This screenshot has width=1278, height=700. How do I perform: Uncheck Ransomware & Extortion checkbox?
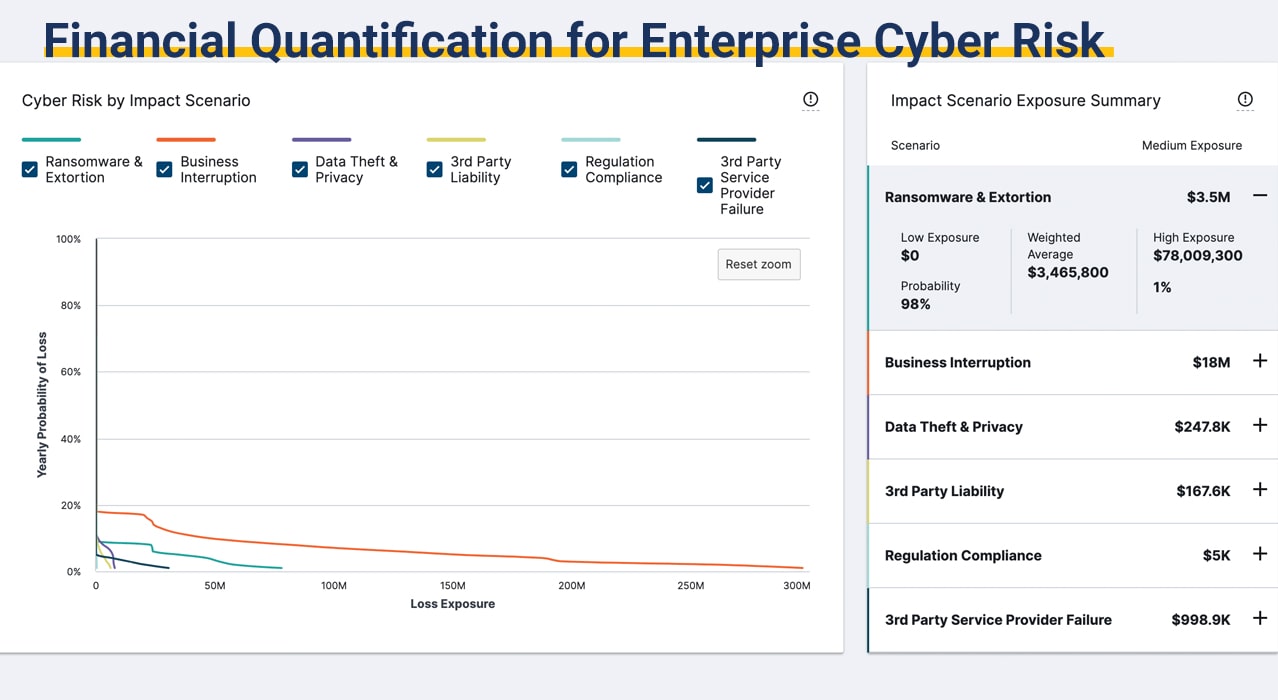30,170
